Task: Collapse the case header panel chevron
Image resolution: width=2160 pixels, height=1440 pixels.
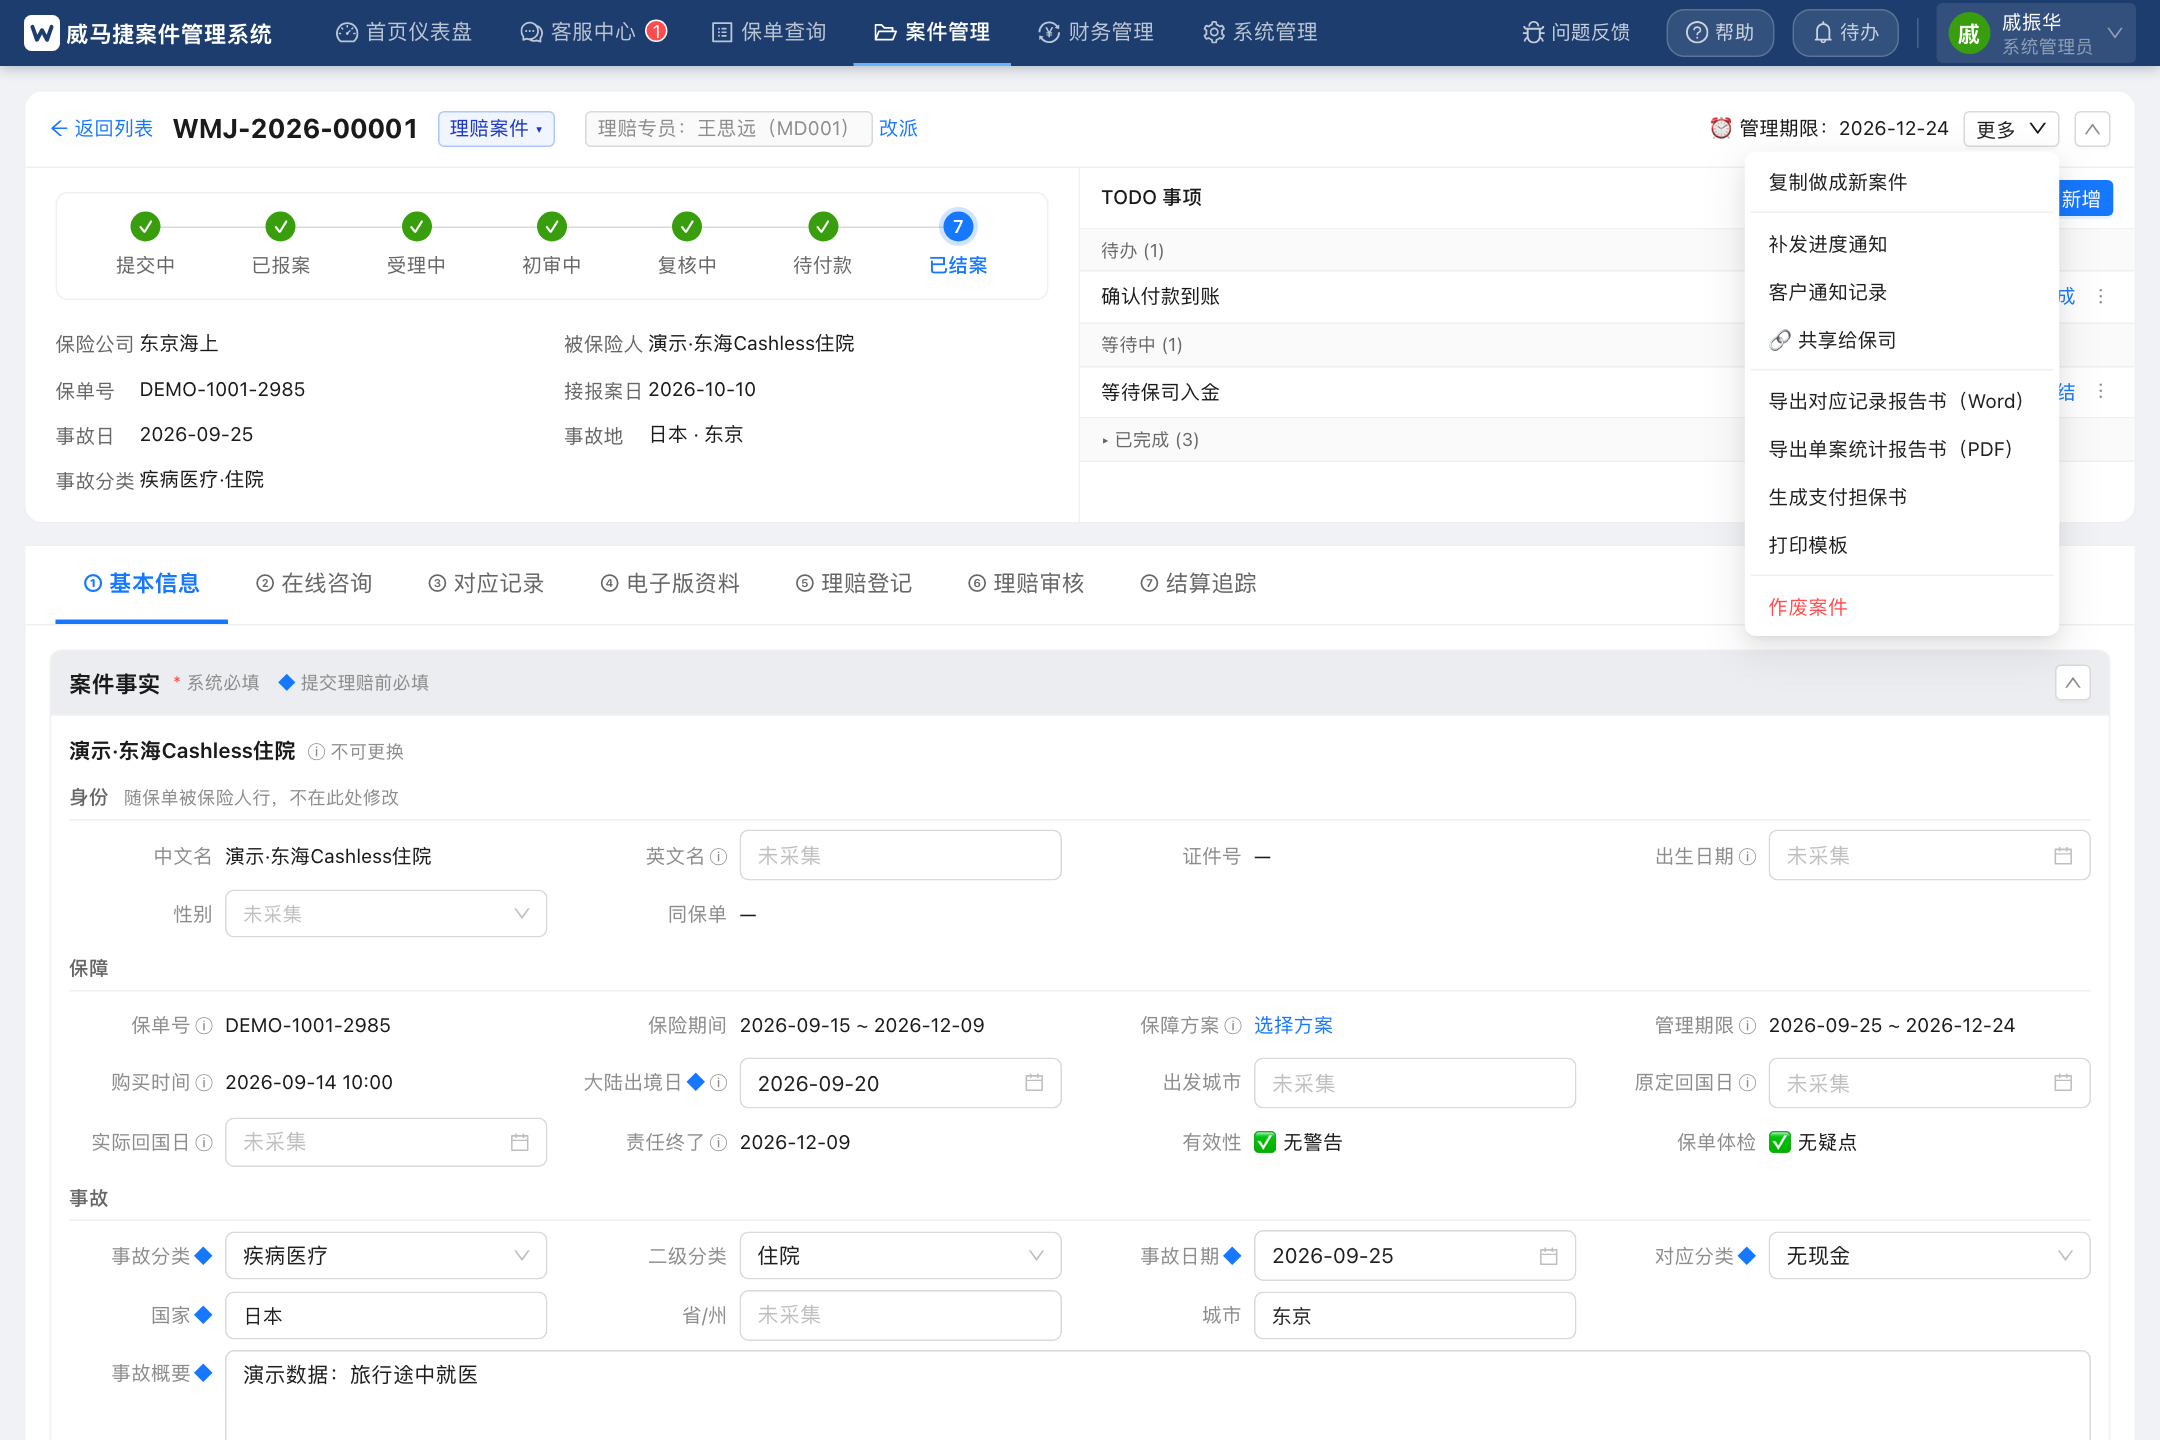Action: pos(2092,129)
